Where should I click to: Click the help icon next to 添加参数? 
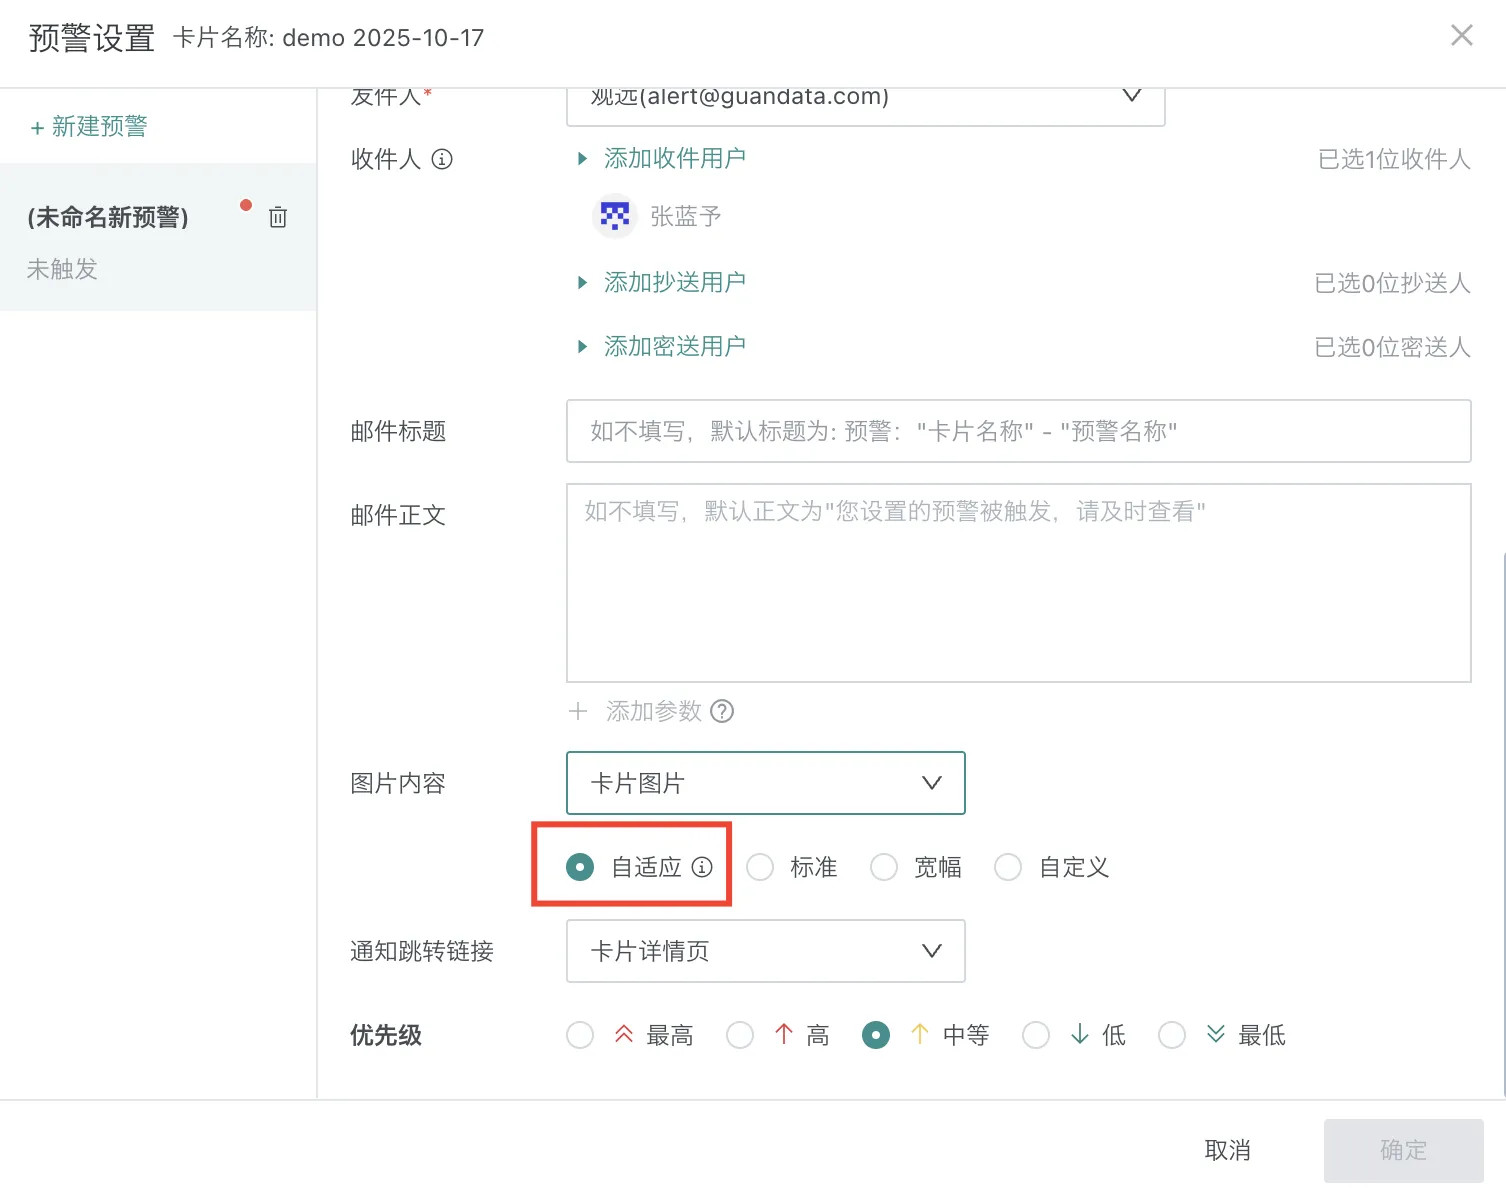[722, 711]
